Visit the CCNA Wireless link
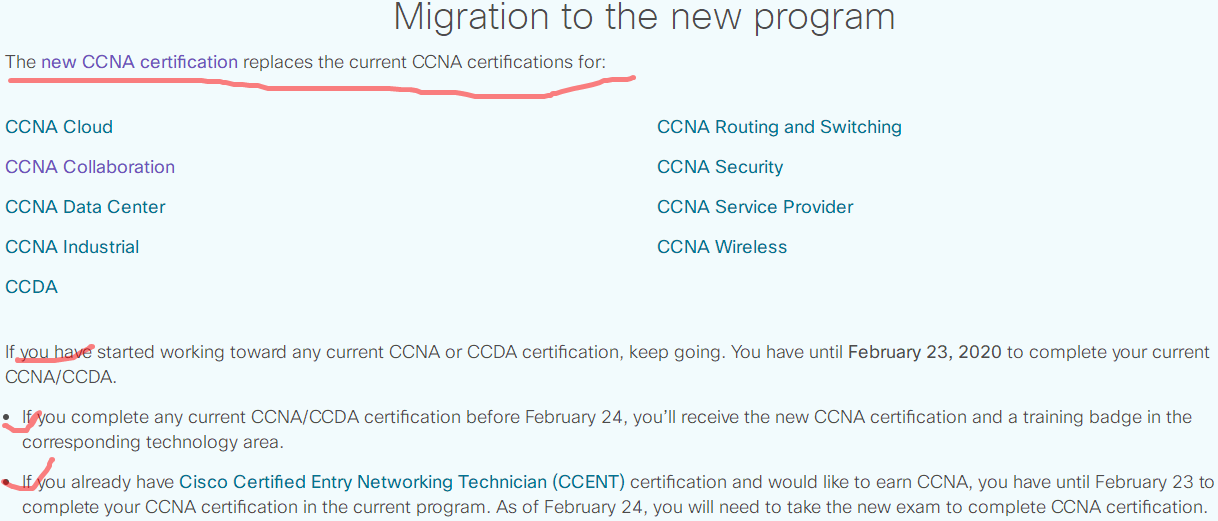1218x521 pixels. [x=722, y=247]
